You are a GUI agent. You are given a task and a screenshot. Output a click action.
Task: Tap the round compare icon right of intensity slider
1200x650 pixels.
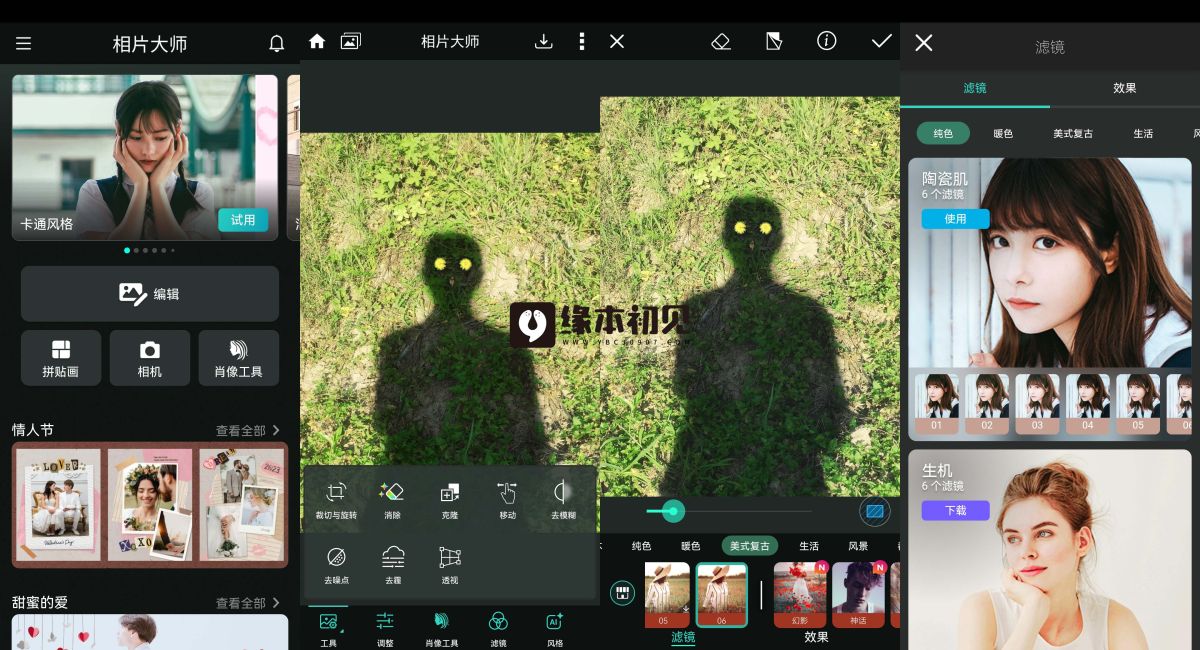pos(875,511)
